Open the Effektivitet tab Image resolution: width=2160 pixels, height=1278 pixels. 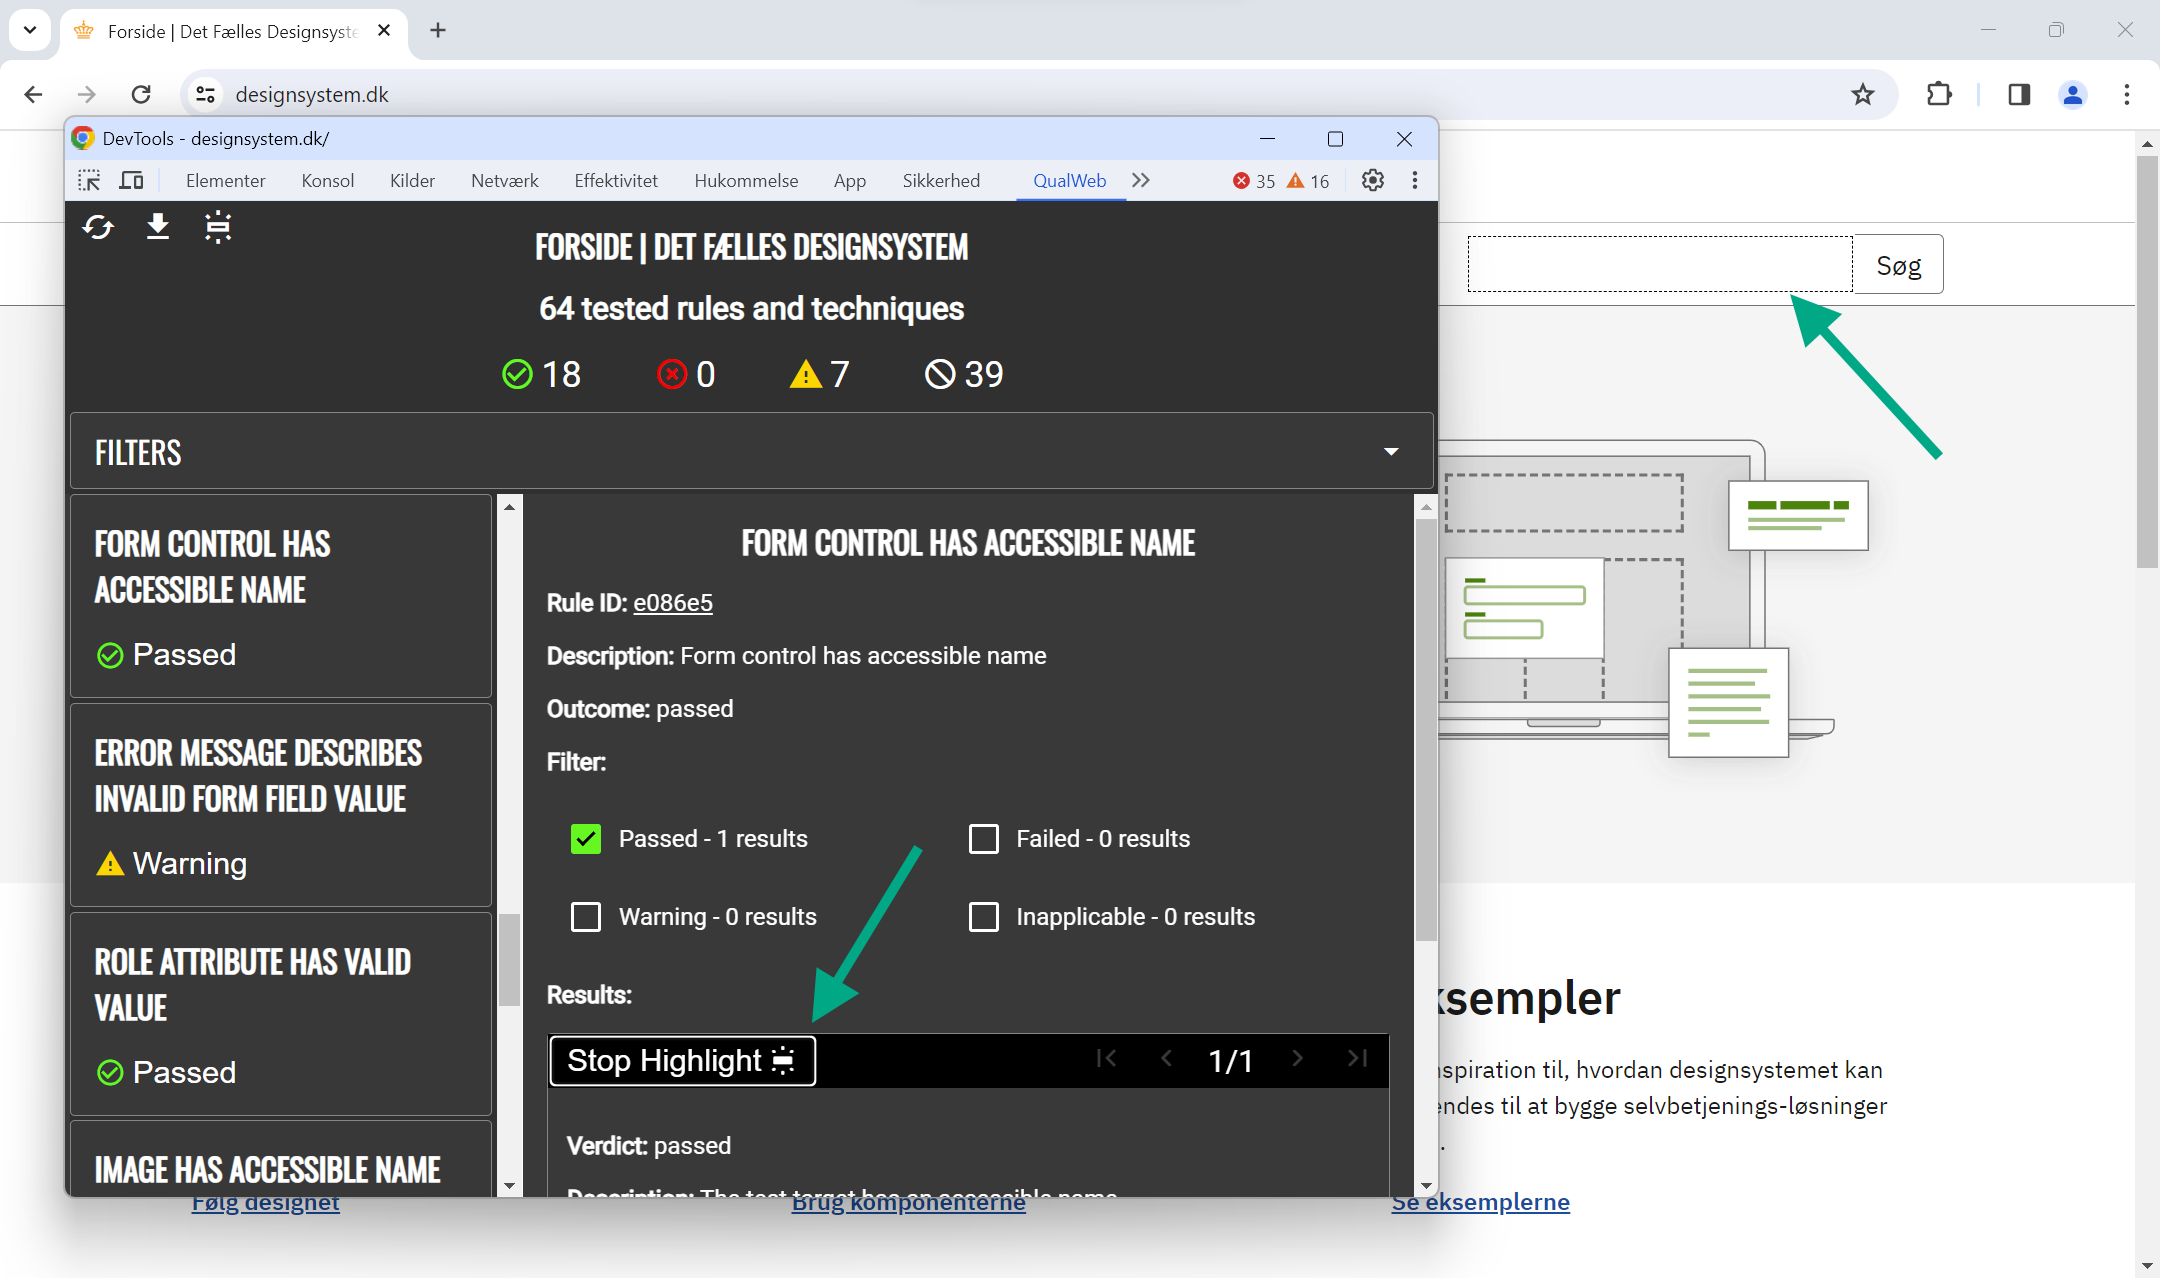[x=616, y=180]
